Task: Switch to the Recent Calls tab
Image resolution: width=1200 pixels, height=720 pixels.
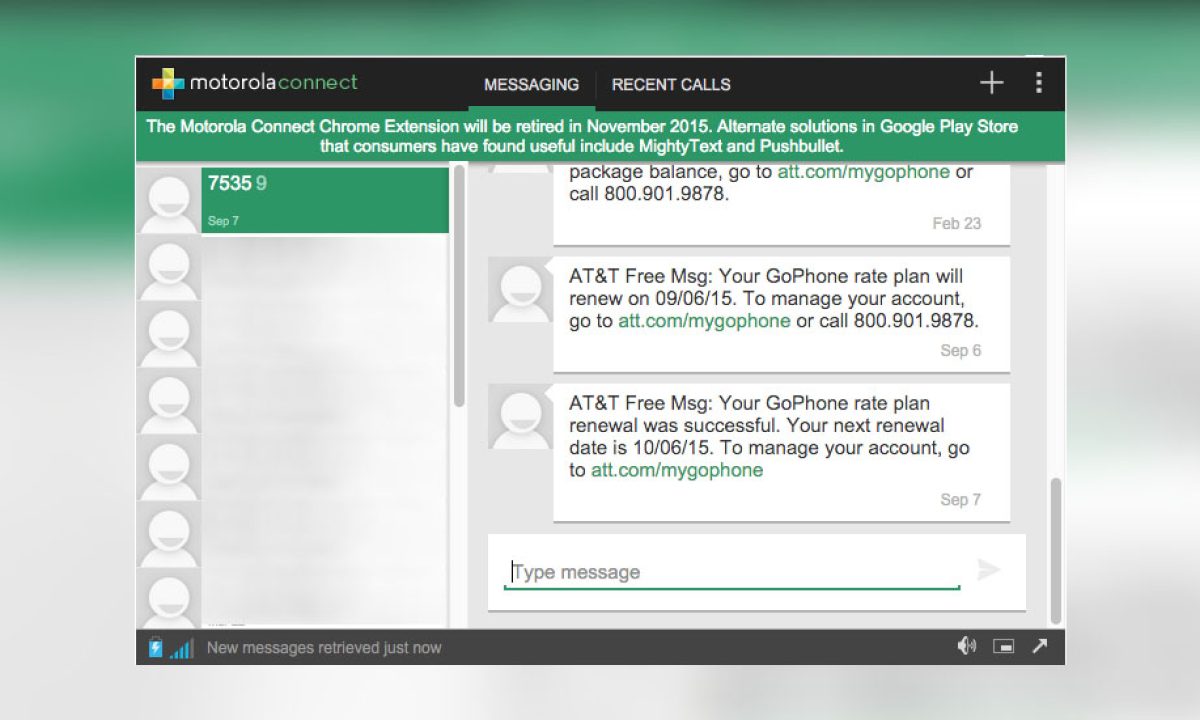Action: [671, 85]
